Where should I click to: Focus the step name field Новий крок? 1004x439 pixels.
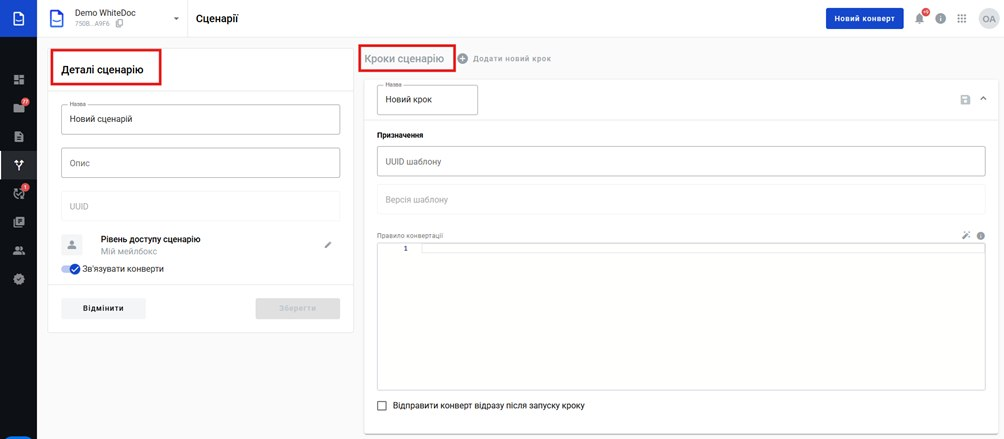coord(427,100)
